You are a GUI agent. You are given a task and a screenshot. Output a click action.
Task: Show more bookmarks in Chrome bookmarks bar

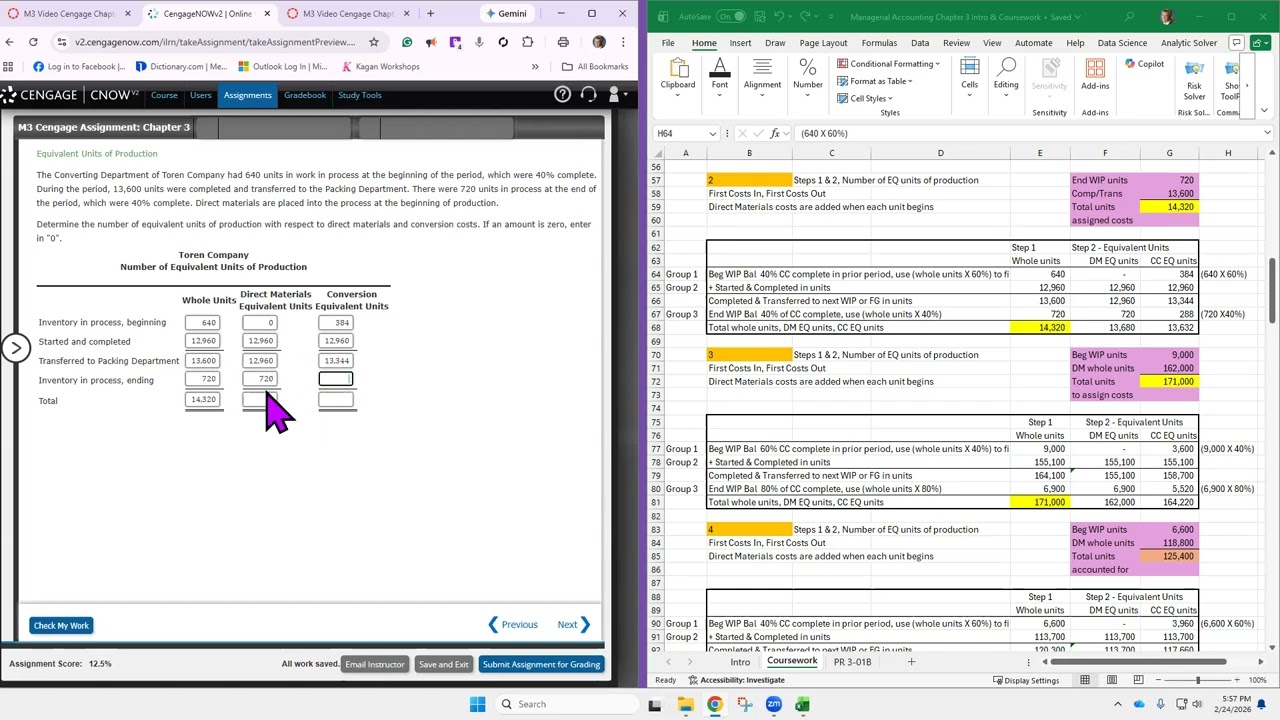[535, 67]
